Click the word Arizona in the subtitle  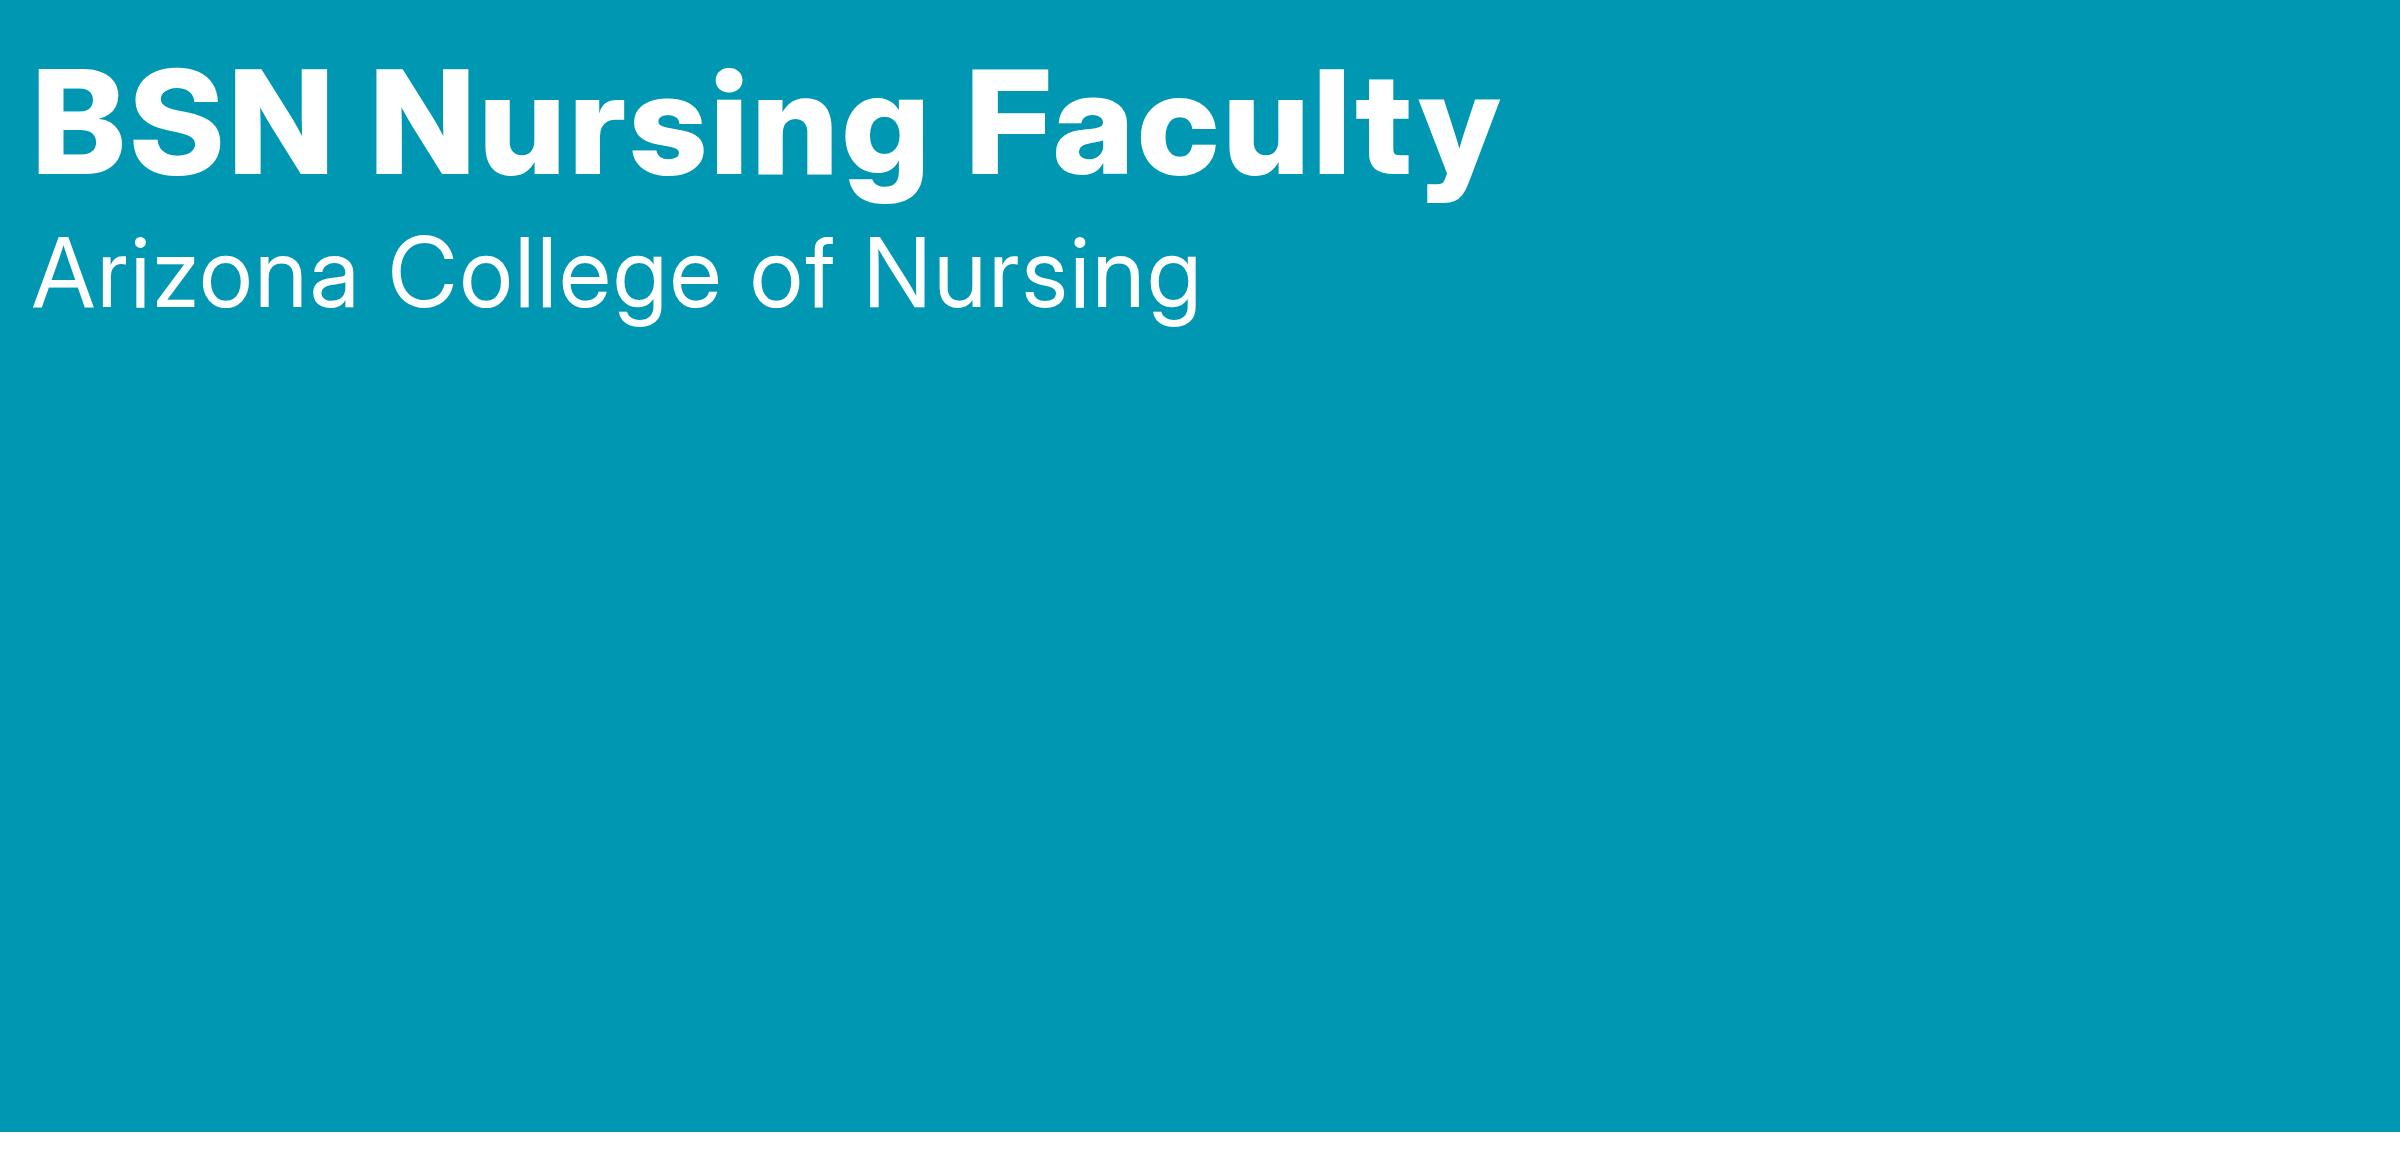(x=195, y=275)
